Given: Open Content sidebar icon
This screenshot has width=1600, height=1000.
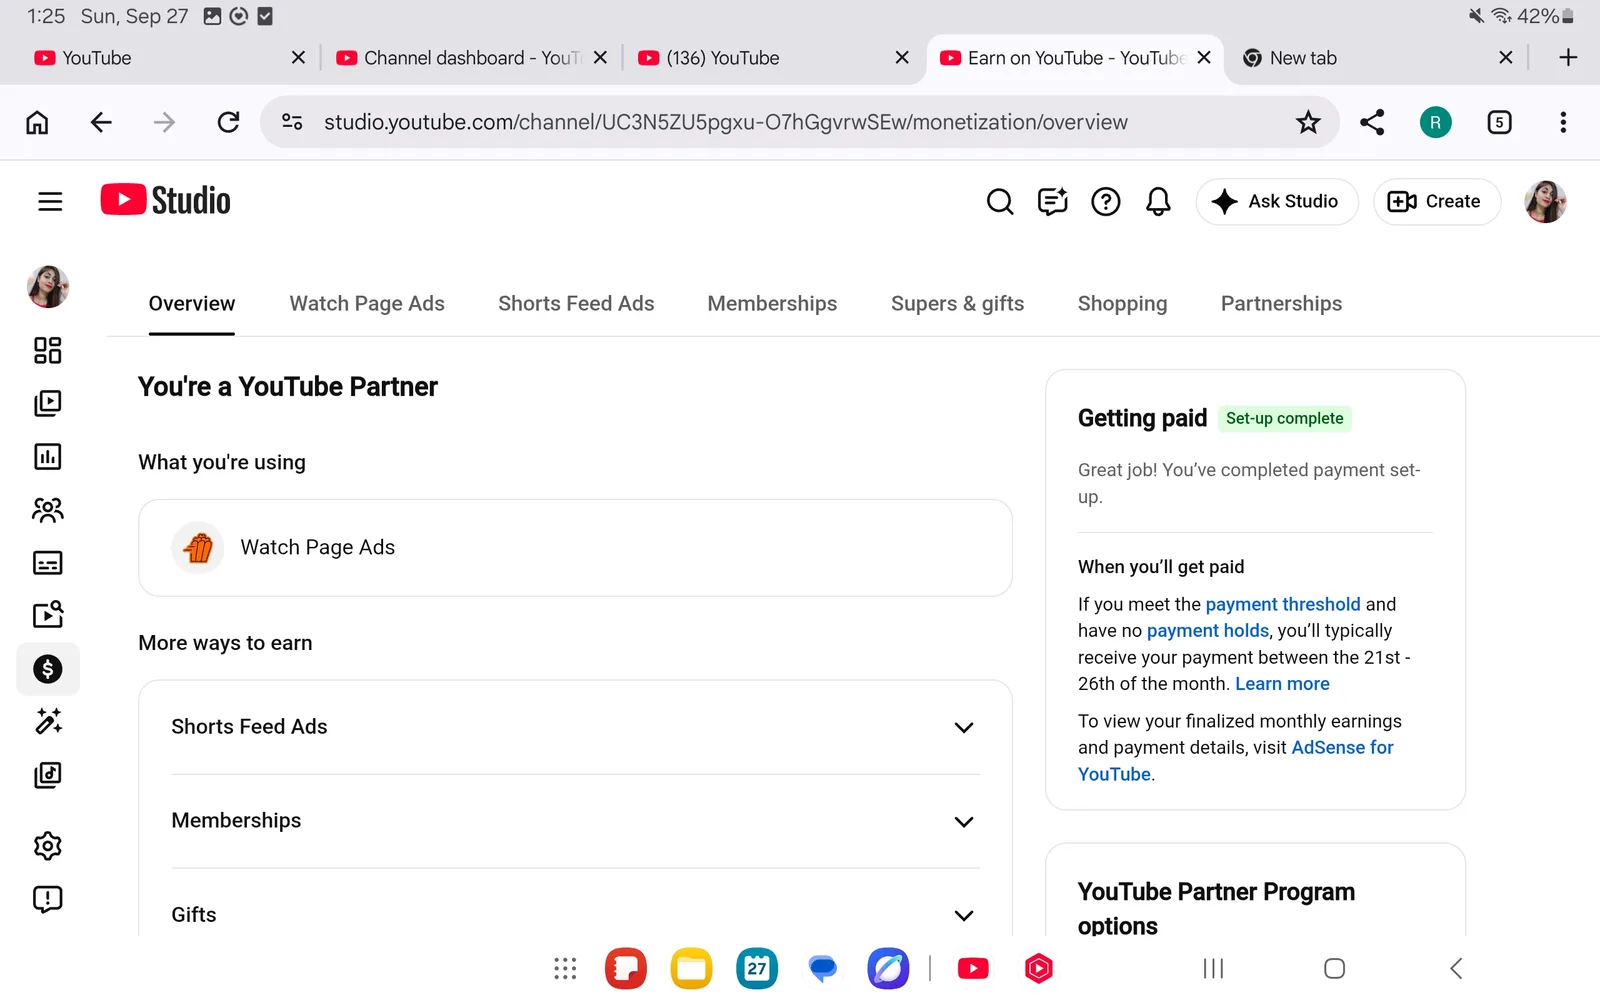Looking at the screenshot, I should pyautogui.click(x=48, y=403).
